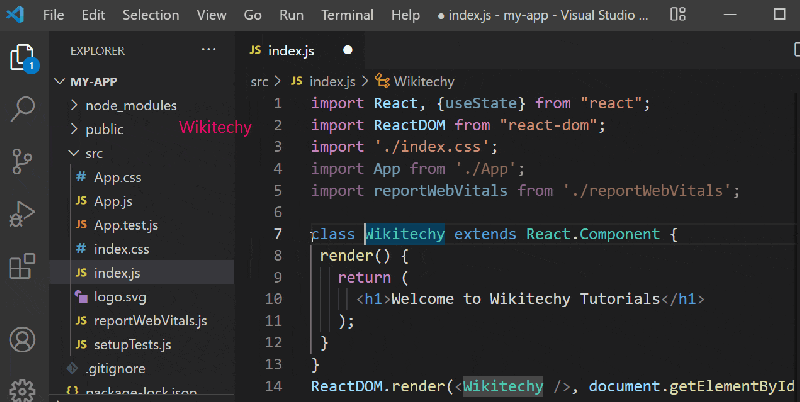
Task: Collapse the src folder
Action: coord(74,153)
